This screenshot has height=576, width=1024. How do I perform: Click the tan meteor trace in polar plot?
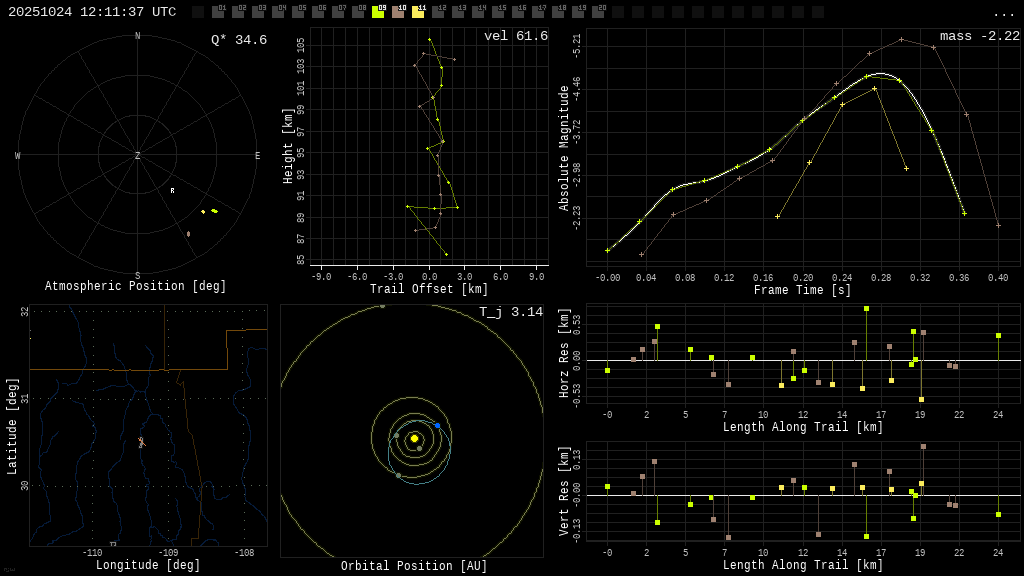[x=188, y=234]
